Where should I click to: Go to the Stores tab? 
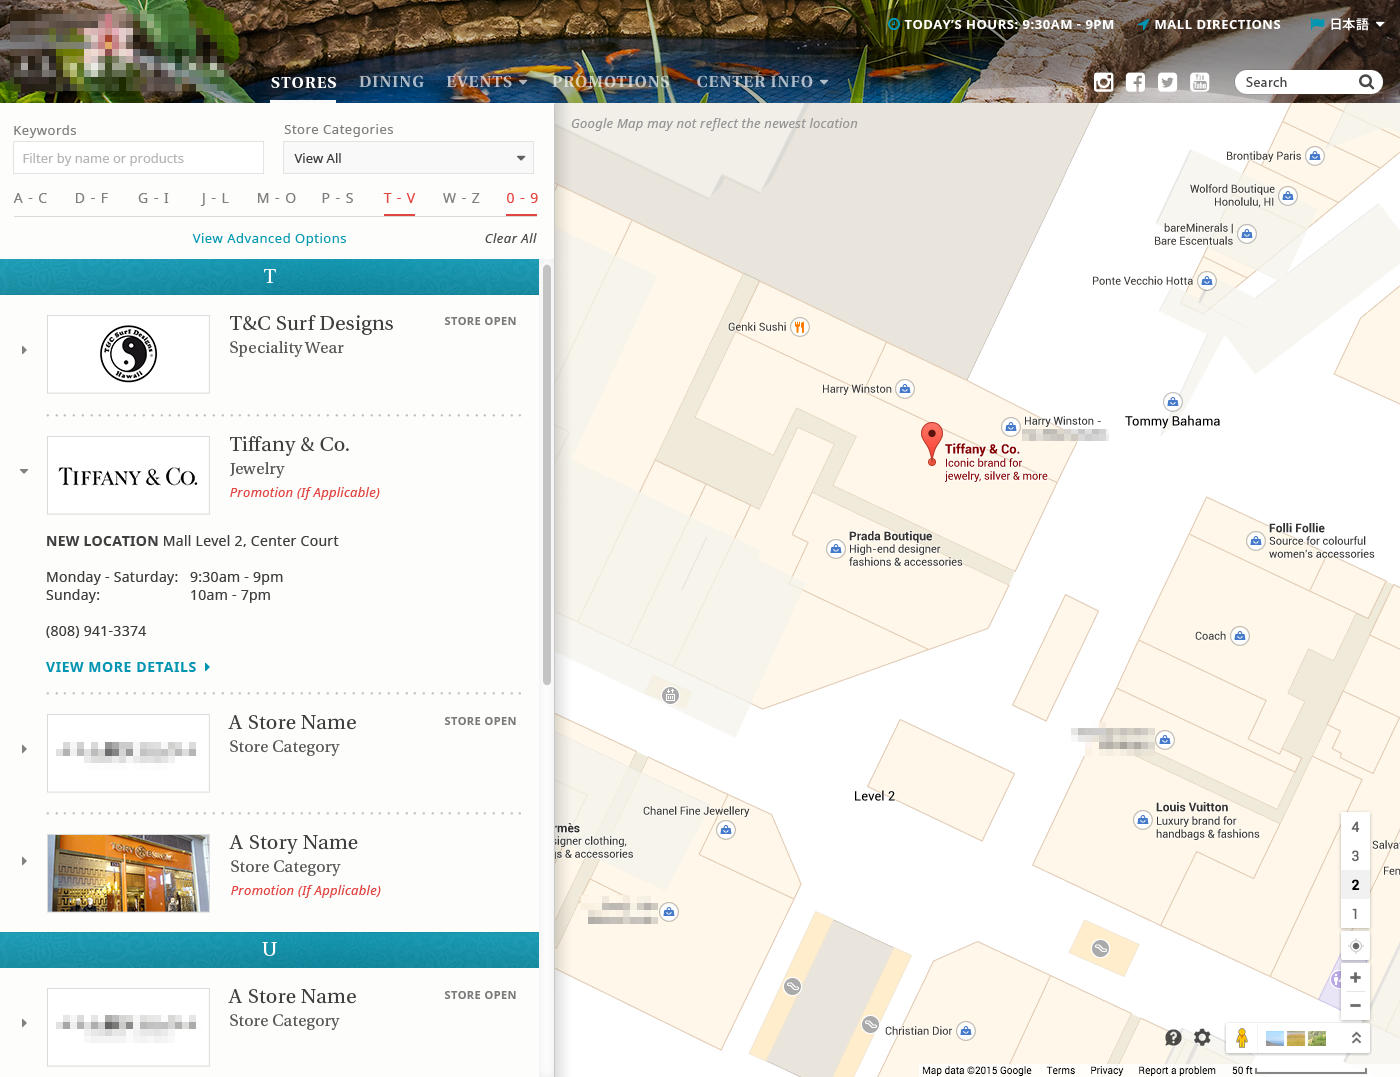303,82
